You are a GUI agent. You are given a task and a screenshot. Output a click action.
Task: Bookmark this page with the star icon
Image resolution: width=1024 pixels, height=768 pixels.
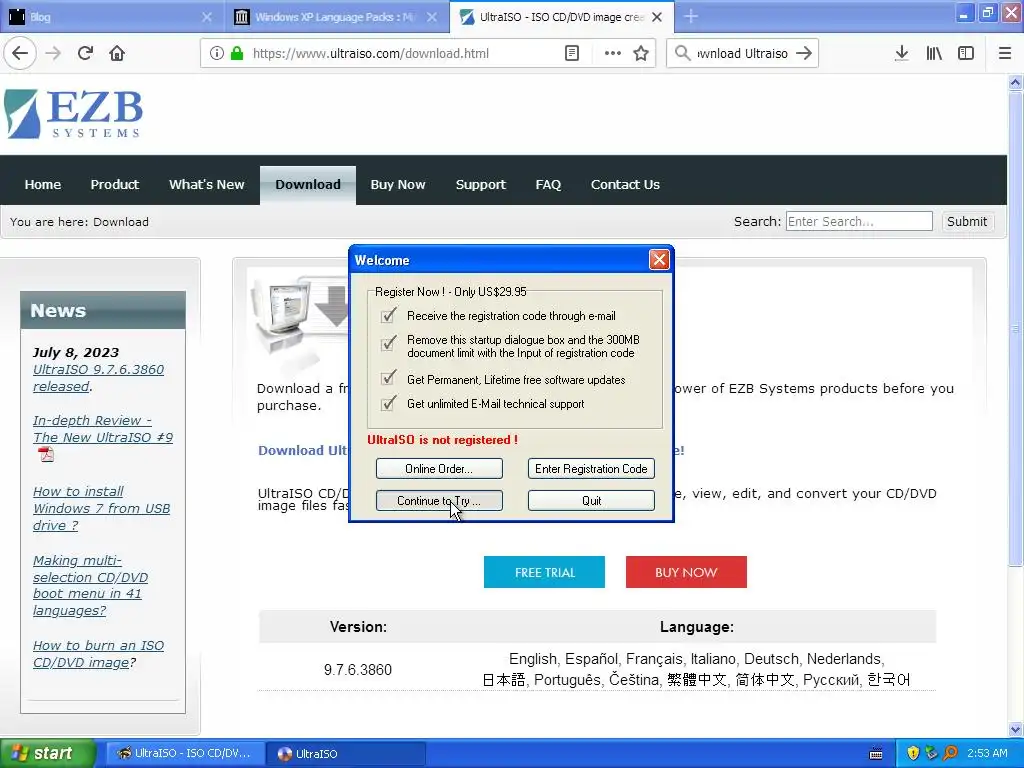point(641,53)
